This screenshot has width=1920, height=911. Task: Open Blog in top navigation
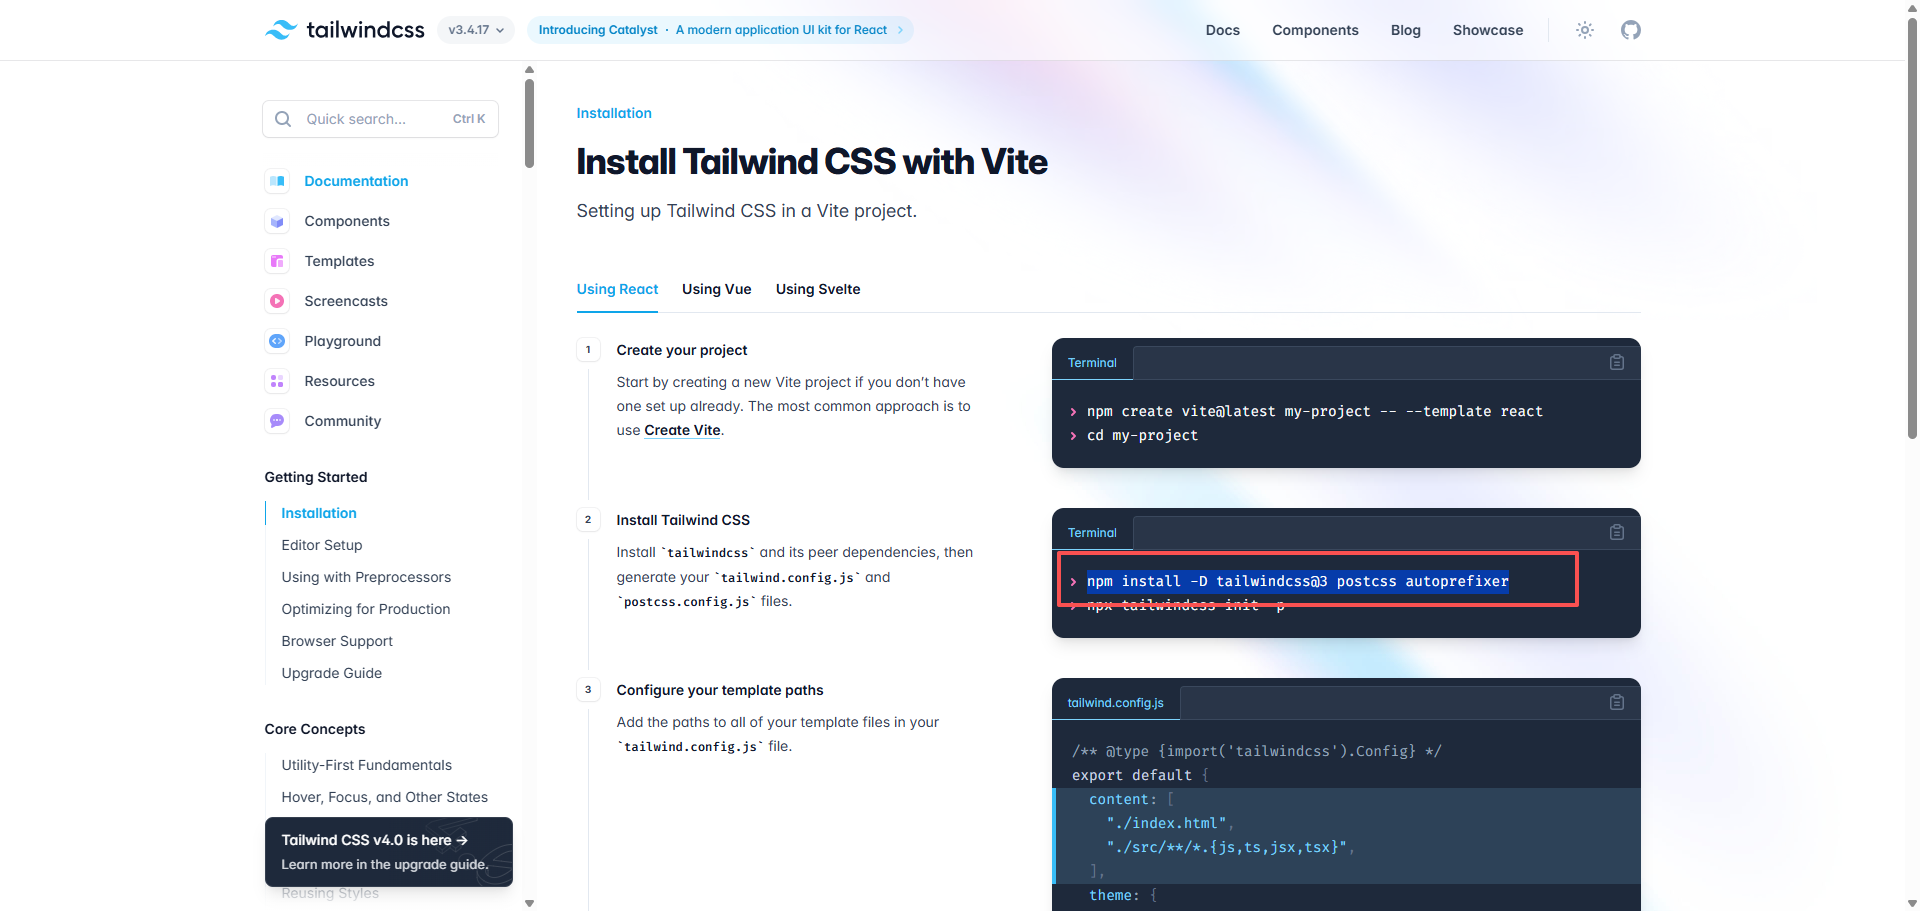pos(1405,30)
